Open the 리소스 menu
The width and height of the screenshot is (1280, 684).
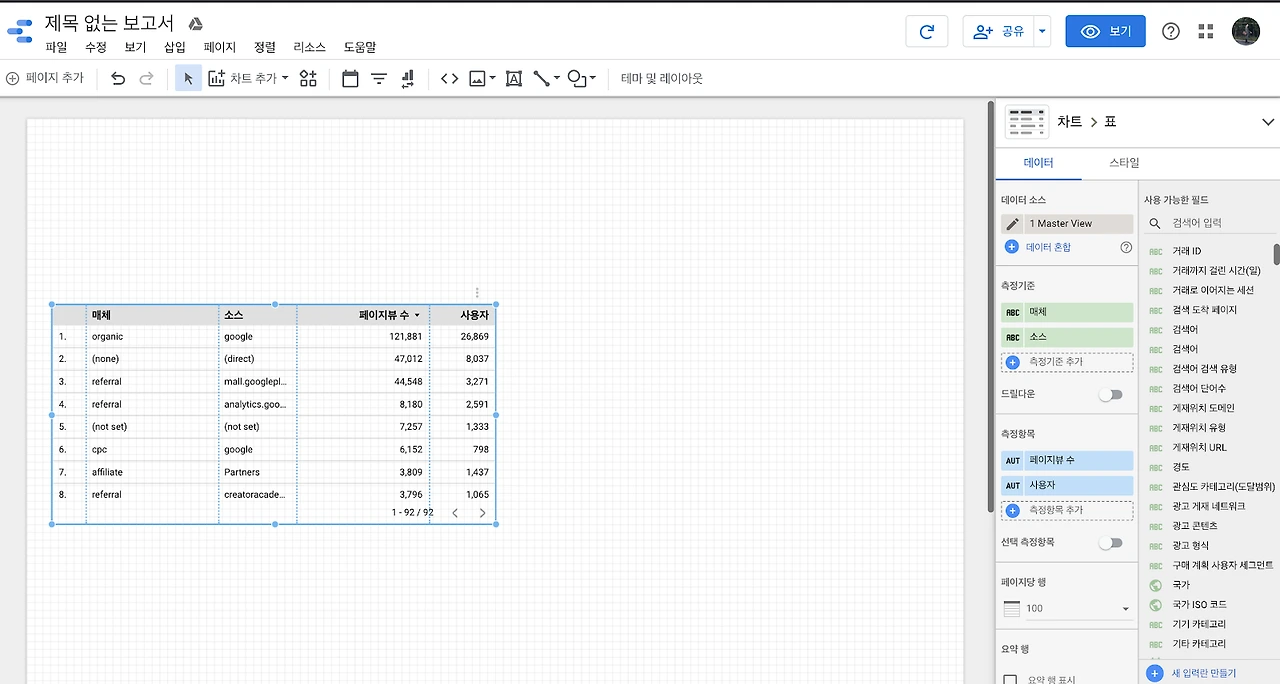point(310,47)
